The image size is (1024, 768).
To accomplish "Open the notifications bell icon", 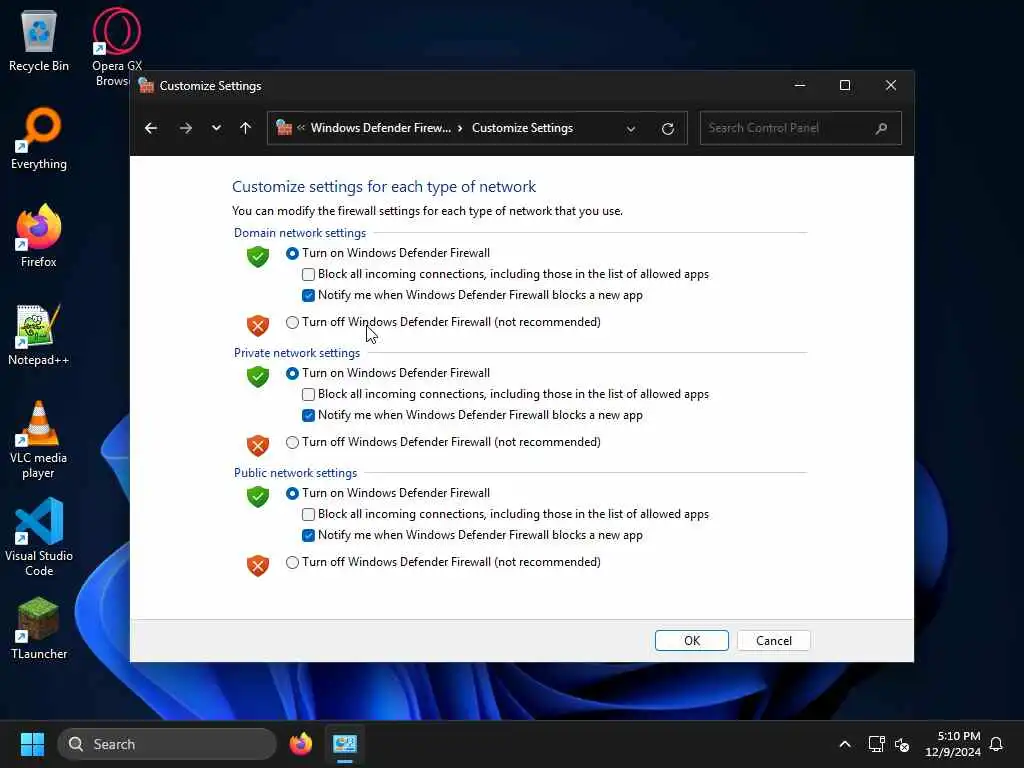I will tap(996, 744).
